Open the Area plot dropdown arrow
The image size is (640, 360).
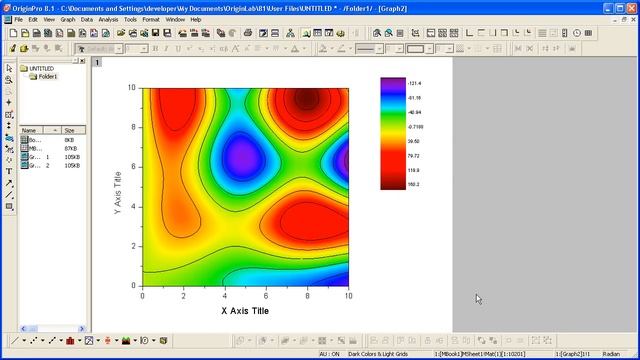135,340
